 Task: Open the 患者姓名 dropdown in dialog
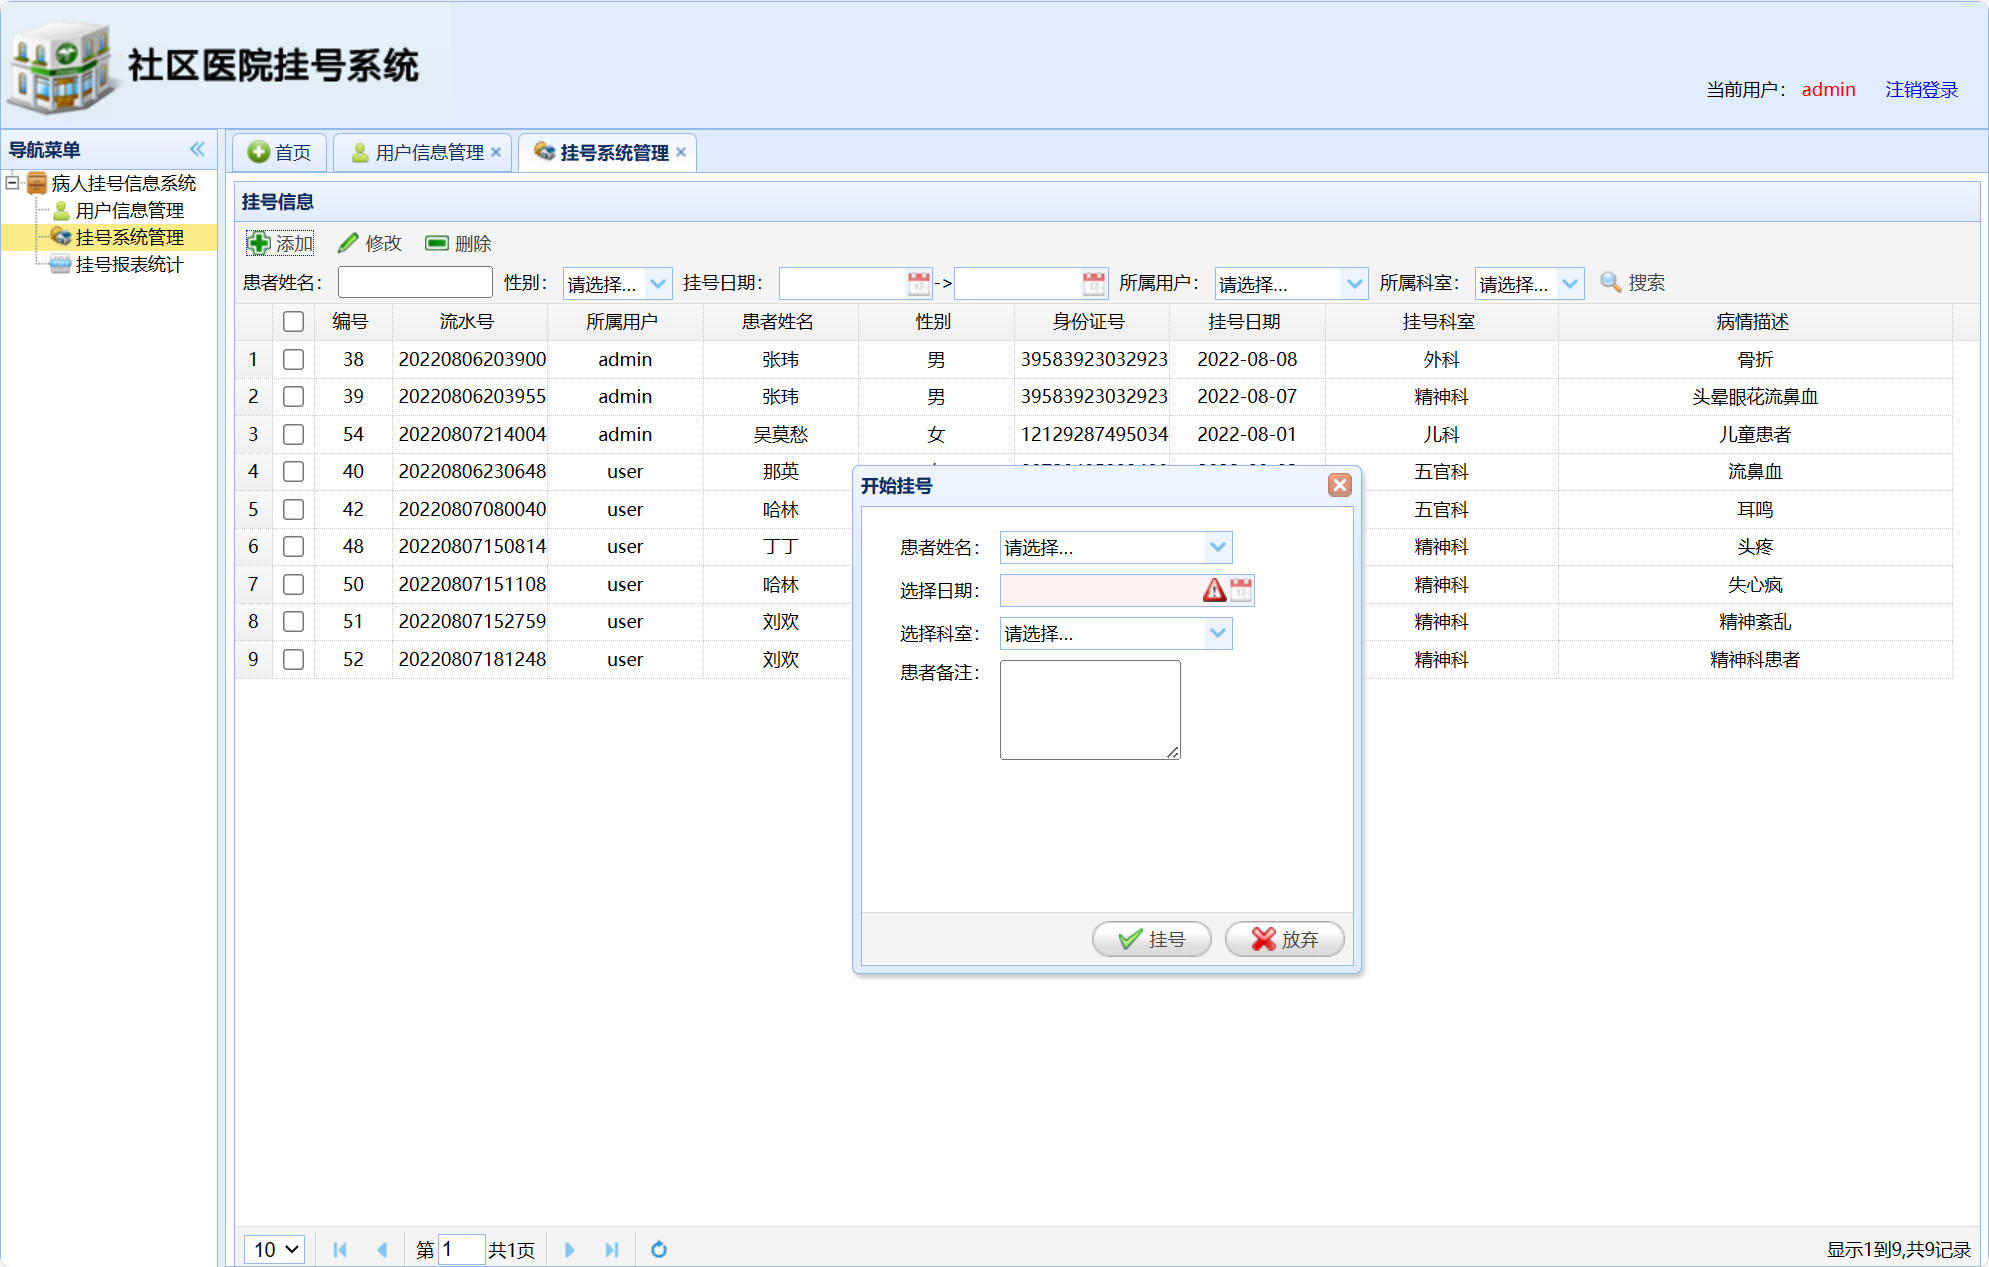point(1217,547)
